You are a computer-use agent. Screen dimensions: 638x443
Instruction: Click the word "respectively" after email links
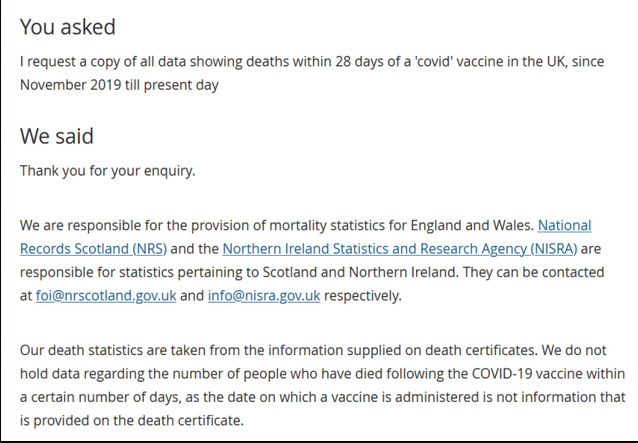363,296
